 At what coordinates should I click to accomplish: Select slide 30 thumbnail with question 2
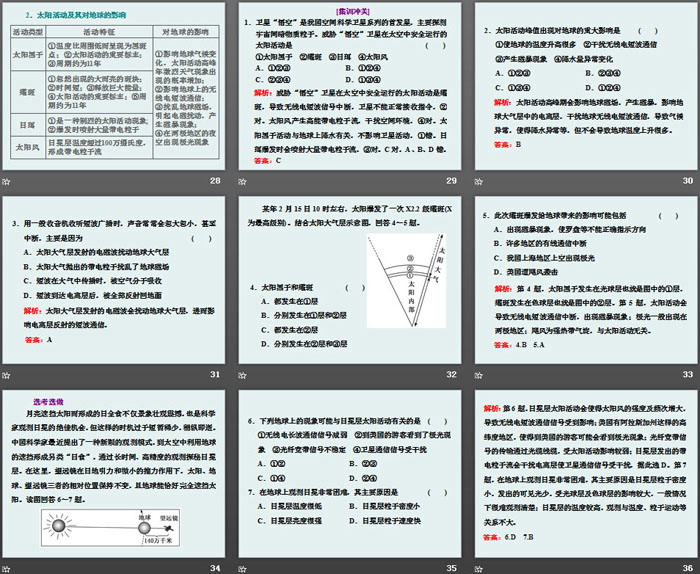click(x=586, y=86)
